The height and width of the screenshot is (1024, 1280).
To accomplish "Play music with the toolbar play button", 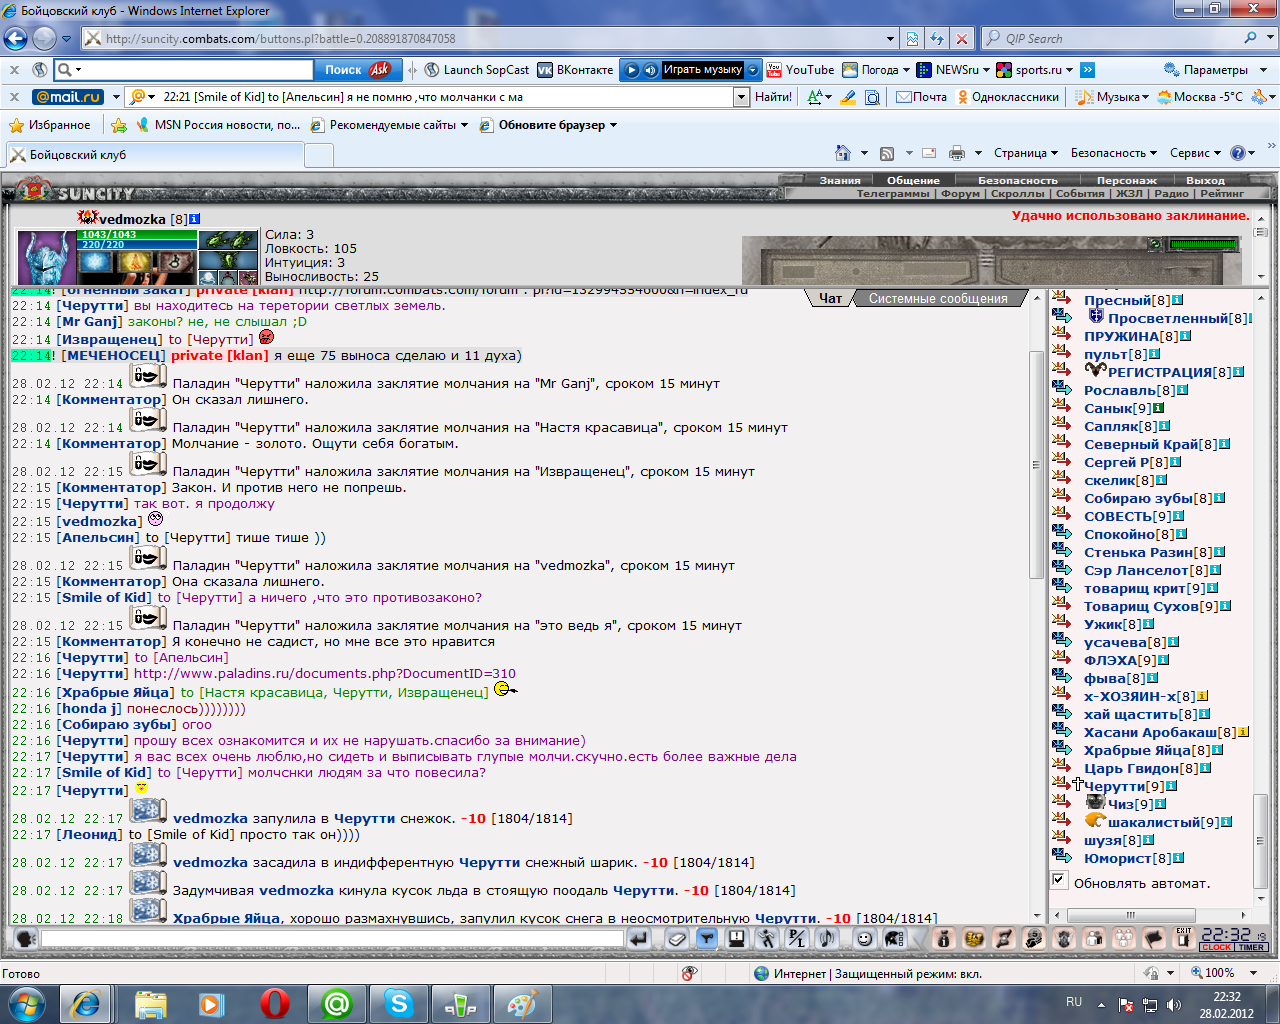I will click(x=632, y=70).
